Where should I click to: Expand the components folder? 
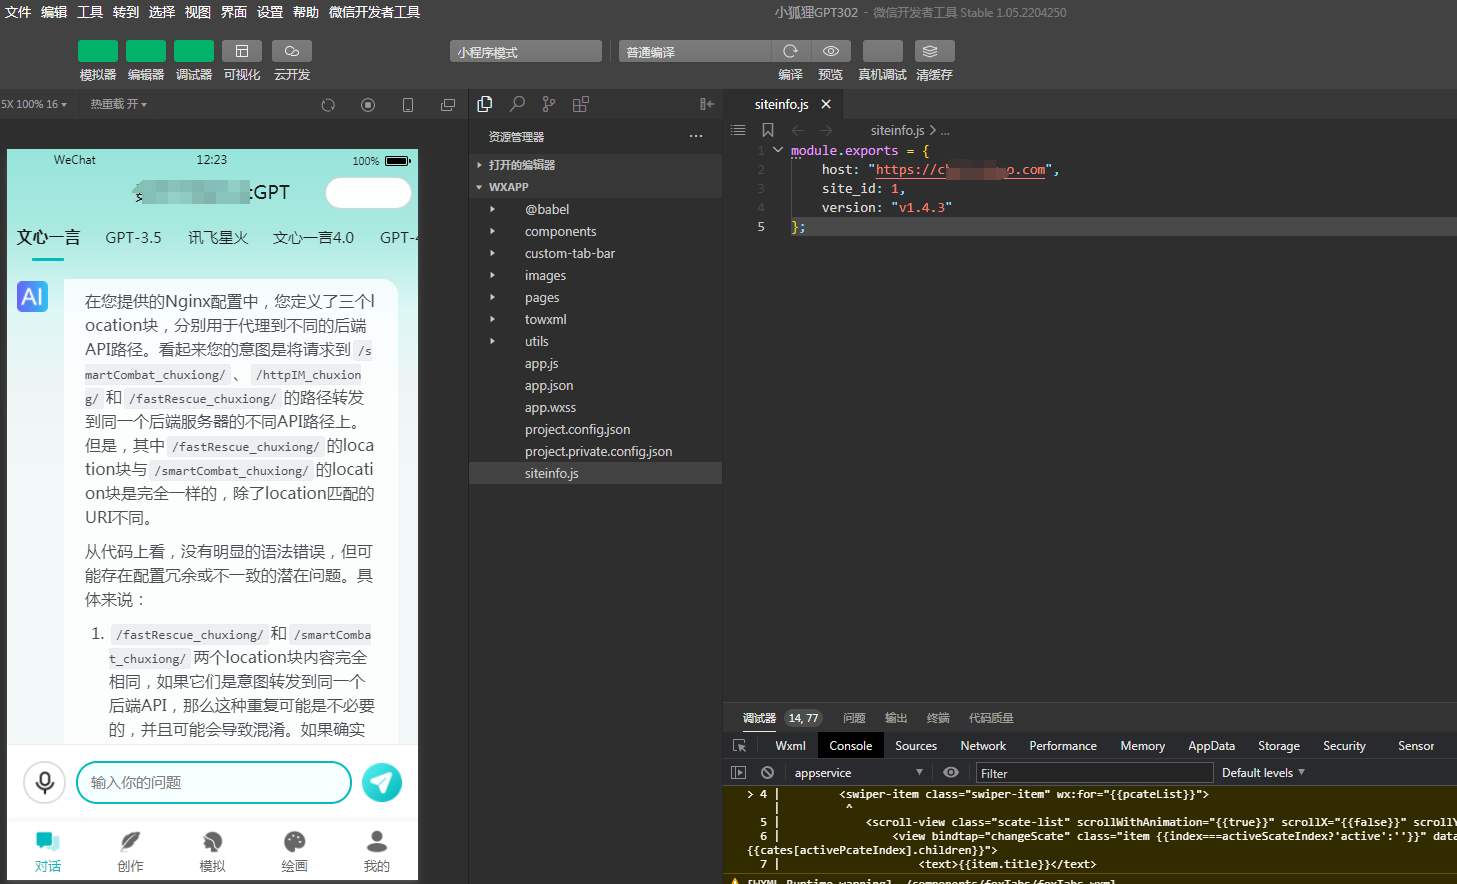tap(595, 231)
